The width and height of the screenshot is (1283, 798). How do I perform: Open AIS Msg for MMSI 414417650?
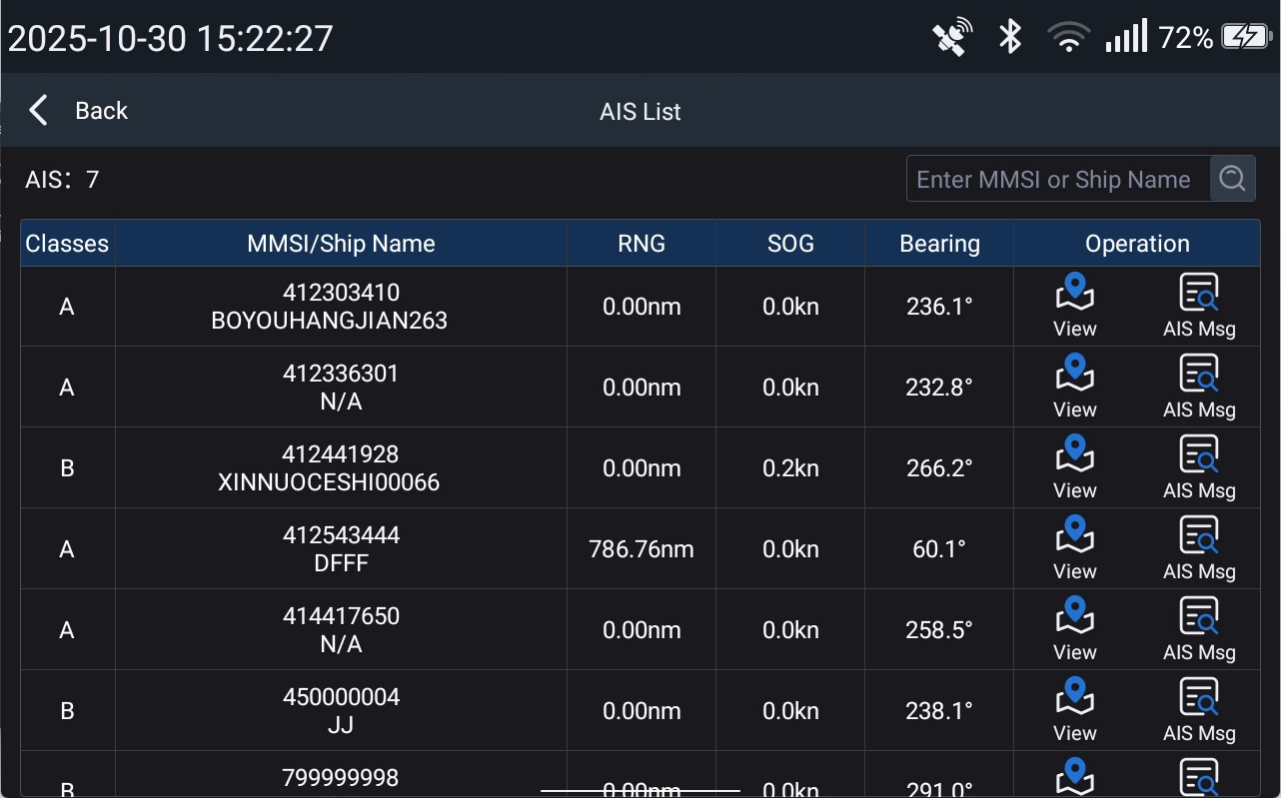[1199, 630]
